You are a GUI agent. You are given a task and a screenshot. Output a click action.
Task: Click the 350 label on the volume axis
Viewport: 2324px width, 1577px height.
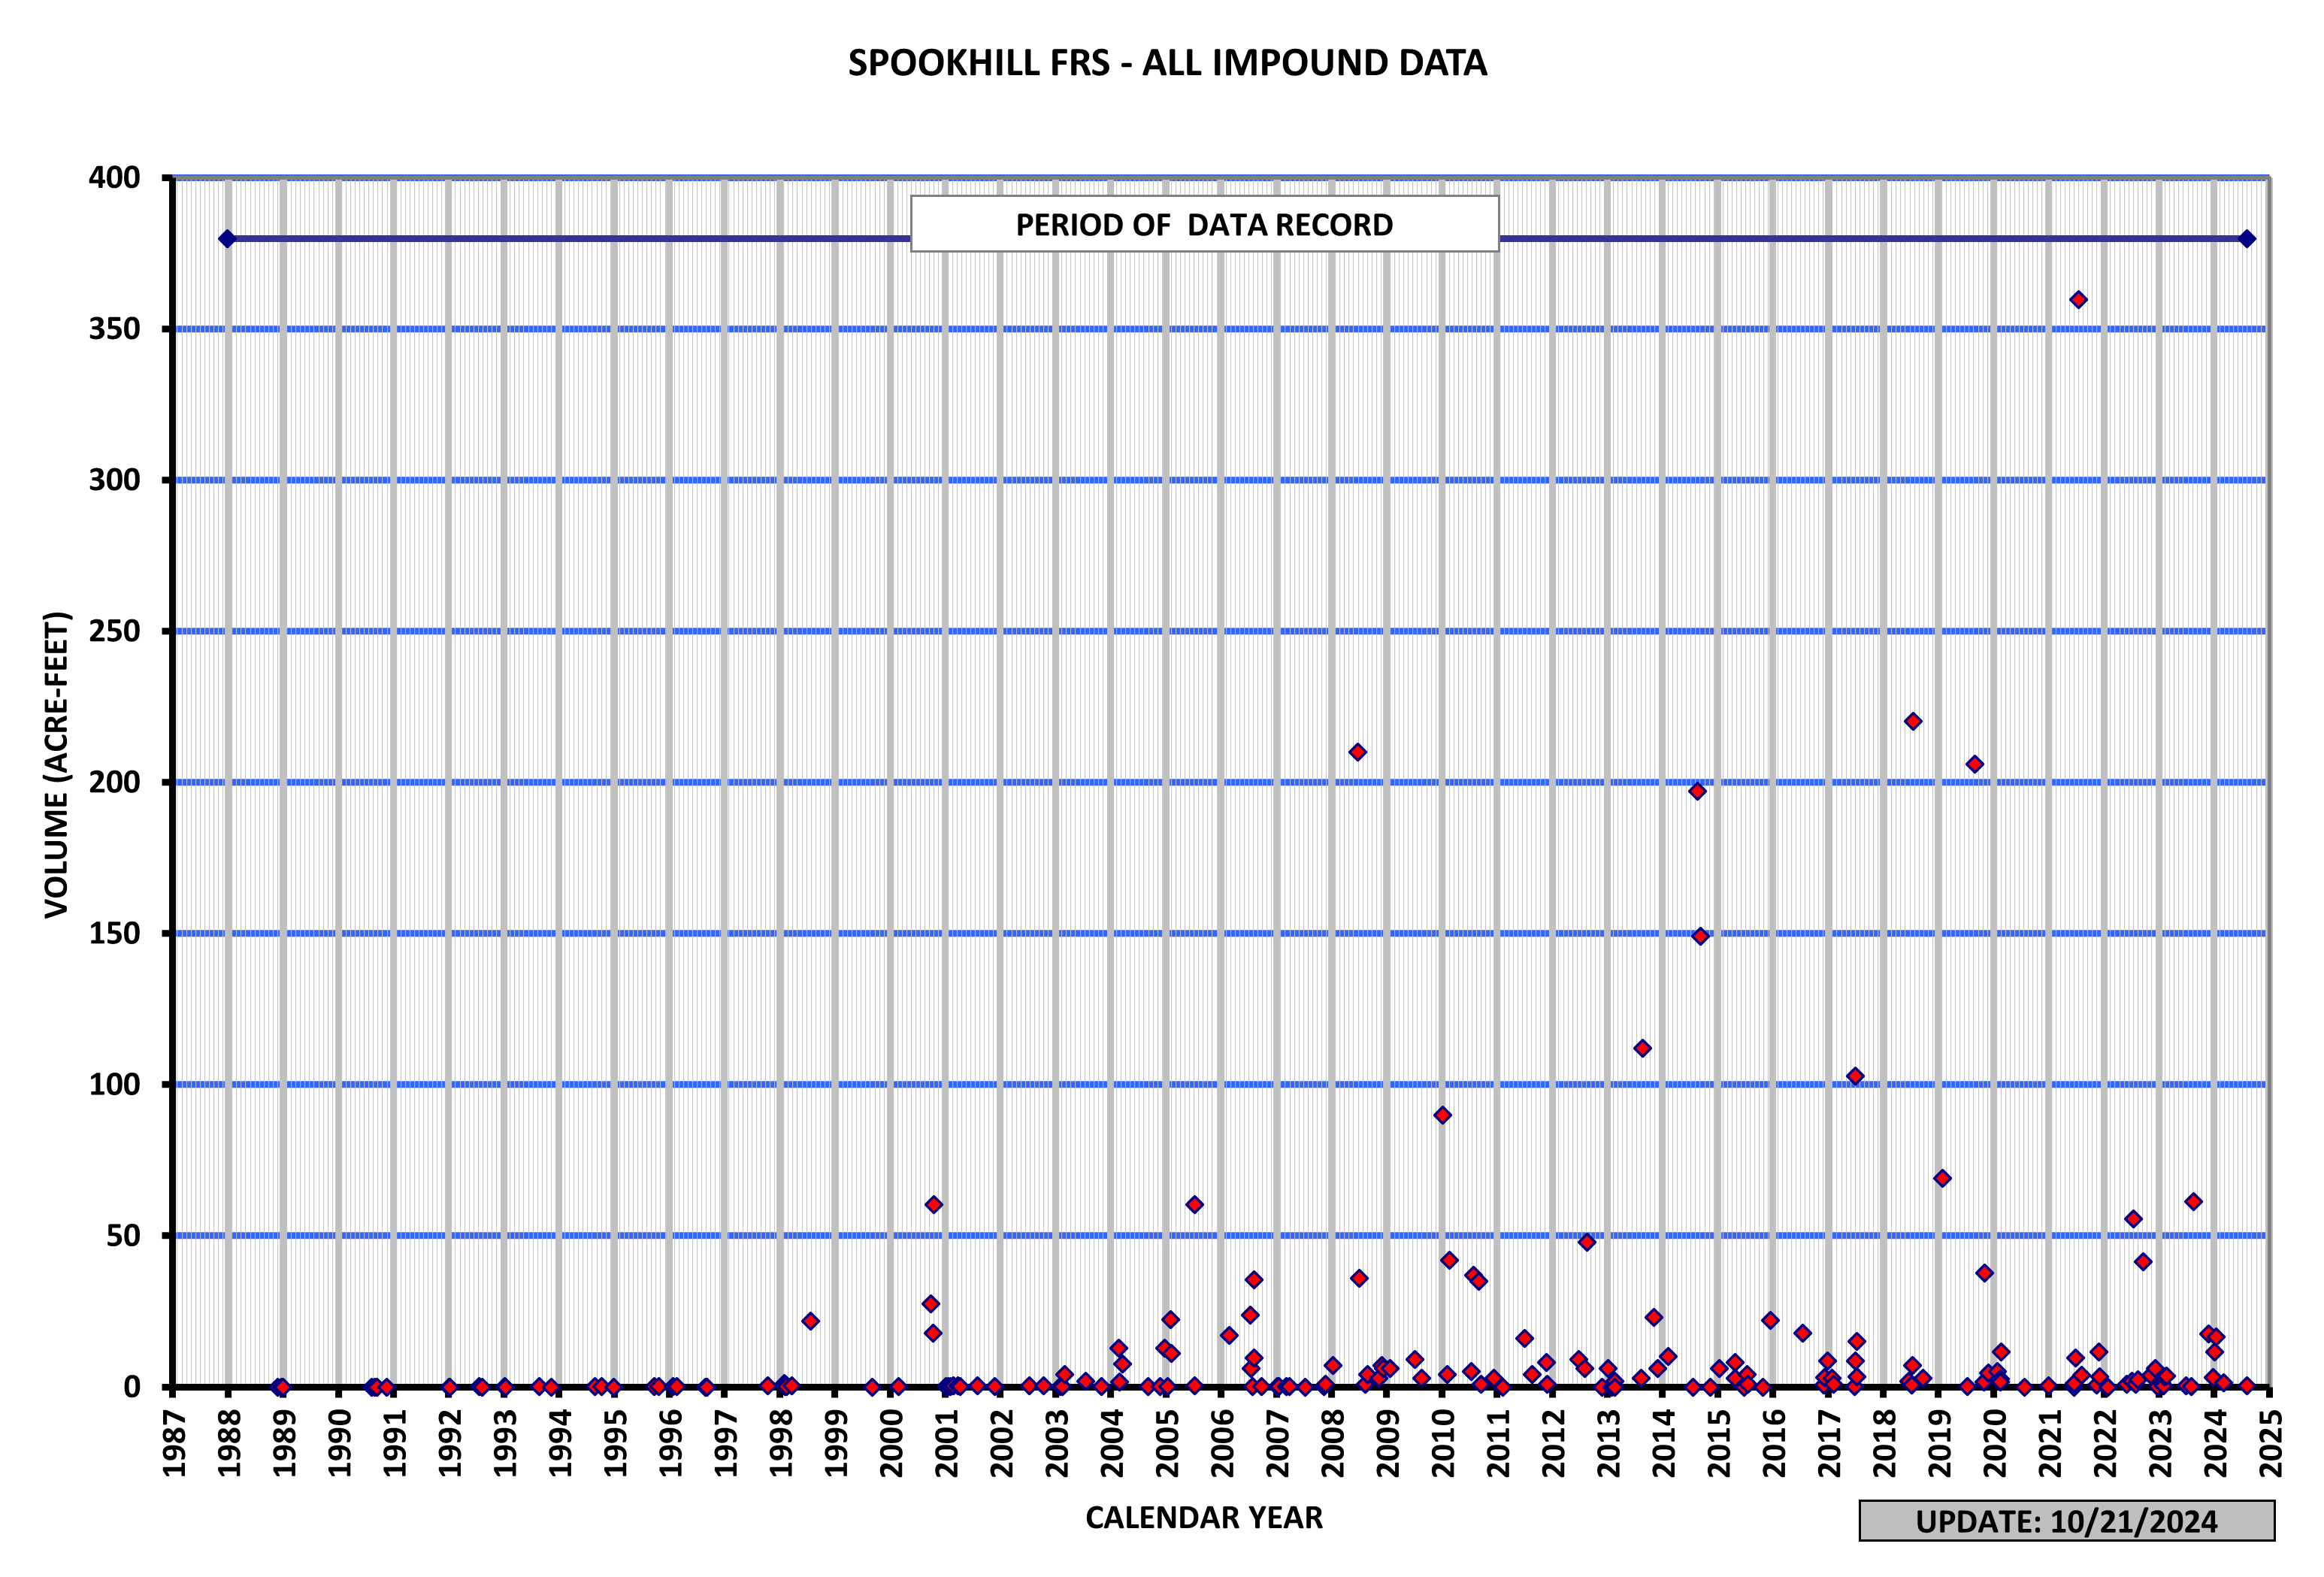[115, 329]
